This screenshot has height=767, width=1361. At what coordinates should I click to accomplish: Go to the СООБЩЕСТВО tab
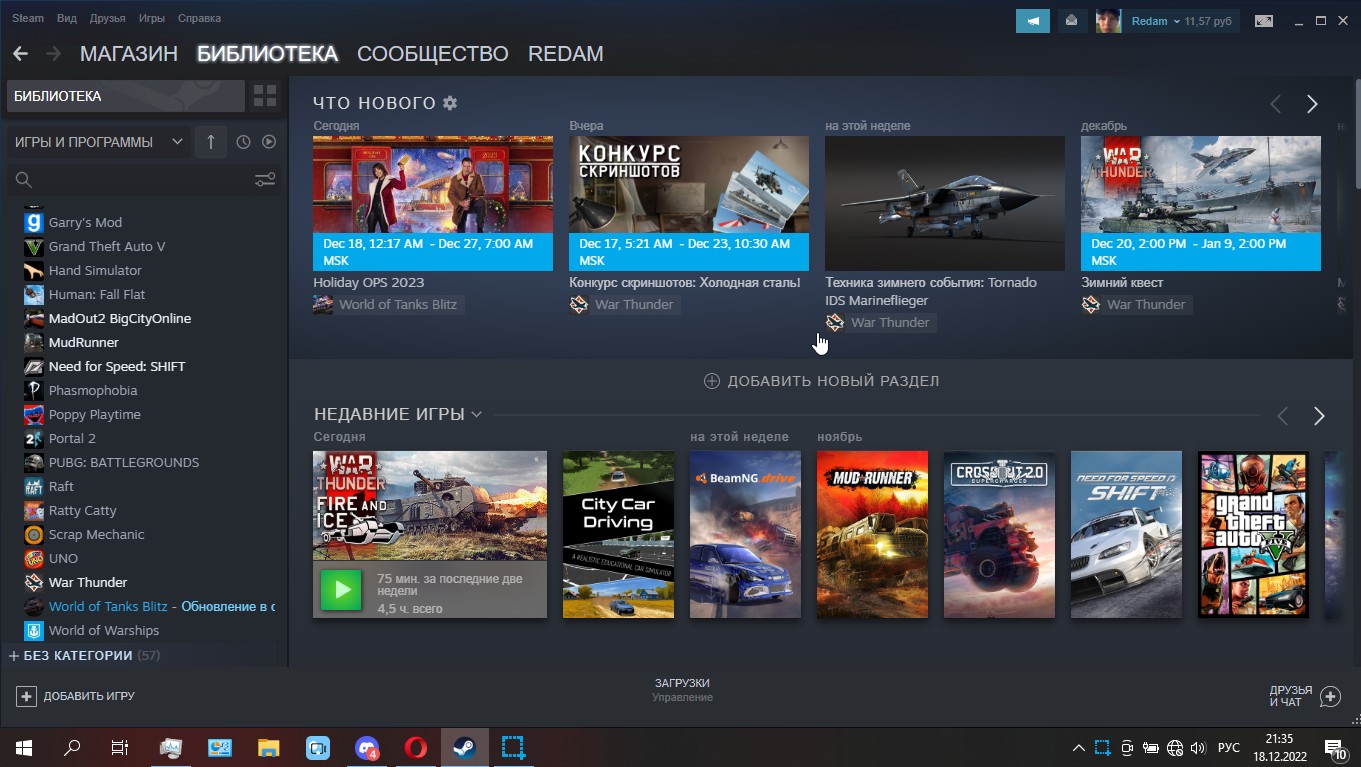(433, 54)
